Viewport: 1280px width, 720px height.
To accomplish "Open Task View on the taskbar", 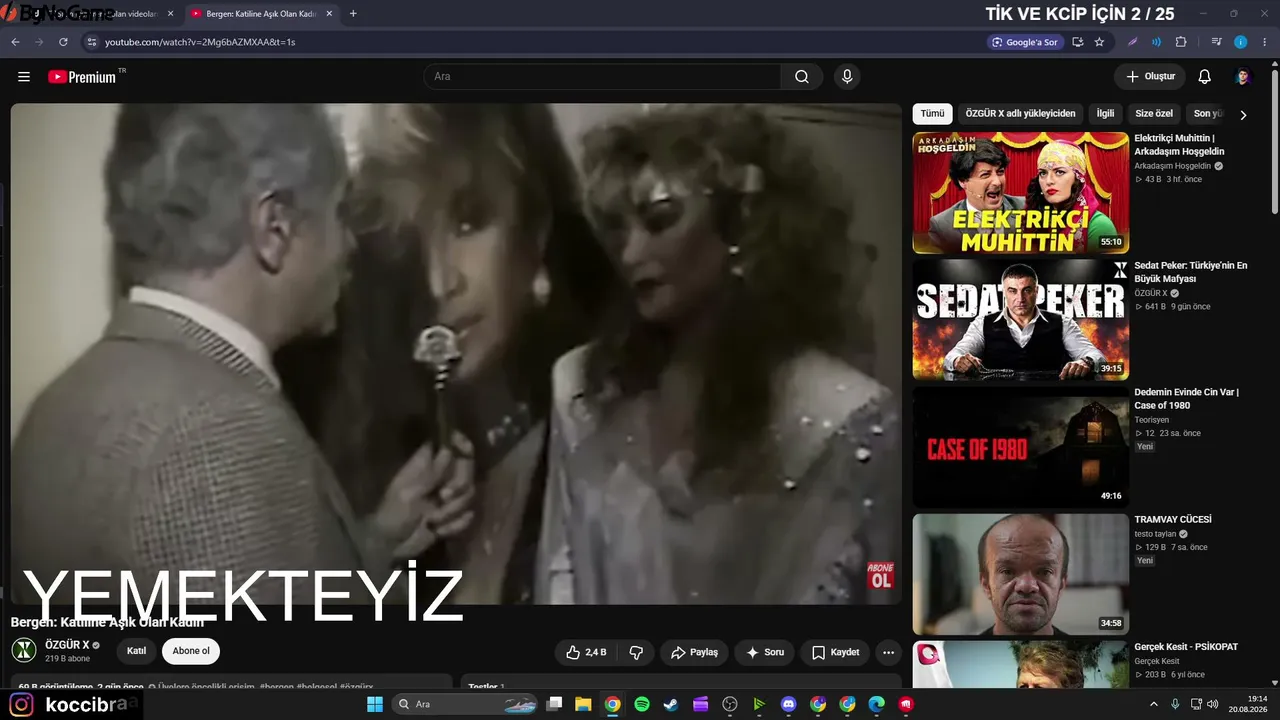I will [x=554, y=704].
